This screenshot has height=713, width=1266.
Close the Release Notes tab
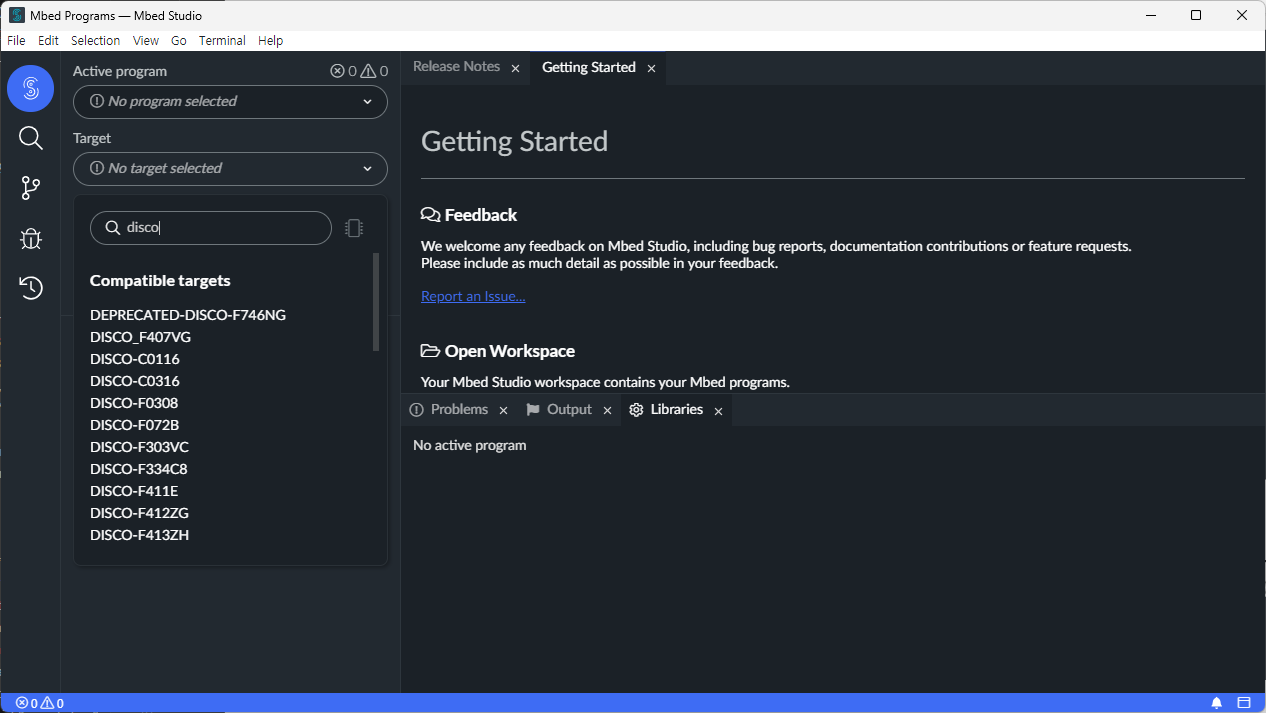pyautogui.click(x=516, y=68)
